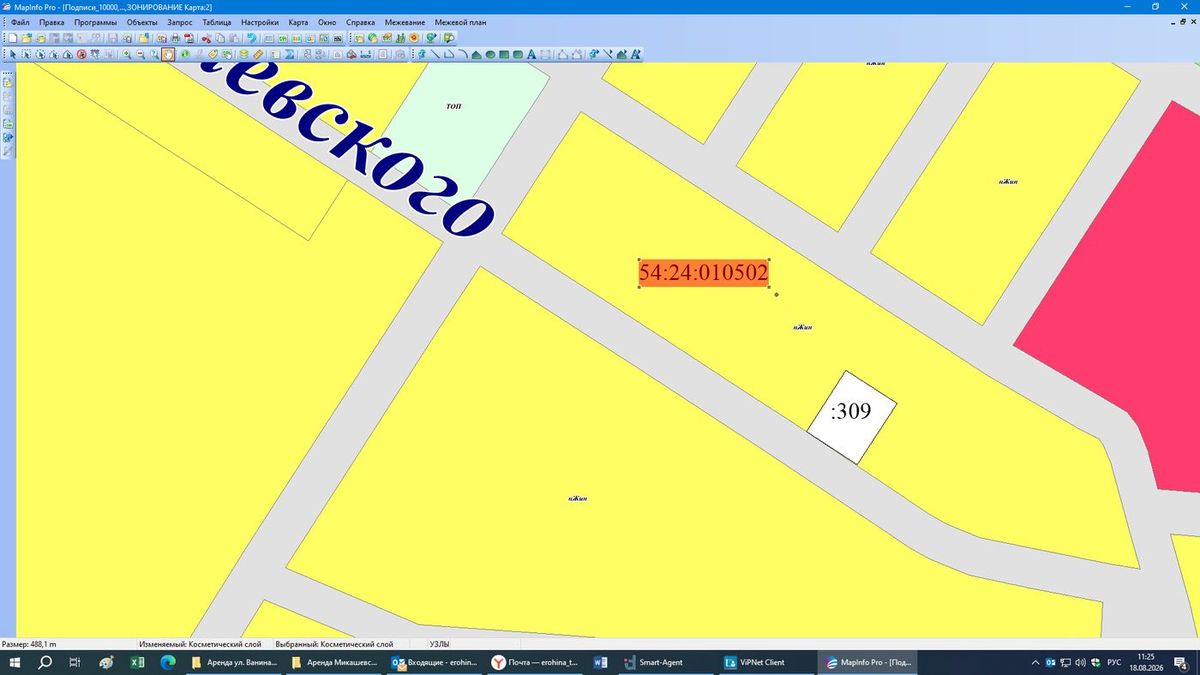Click the globe with arrow toolbar icon
Viewport: 1200px width, 675px height.
pos(430,38)
